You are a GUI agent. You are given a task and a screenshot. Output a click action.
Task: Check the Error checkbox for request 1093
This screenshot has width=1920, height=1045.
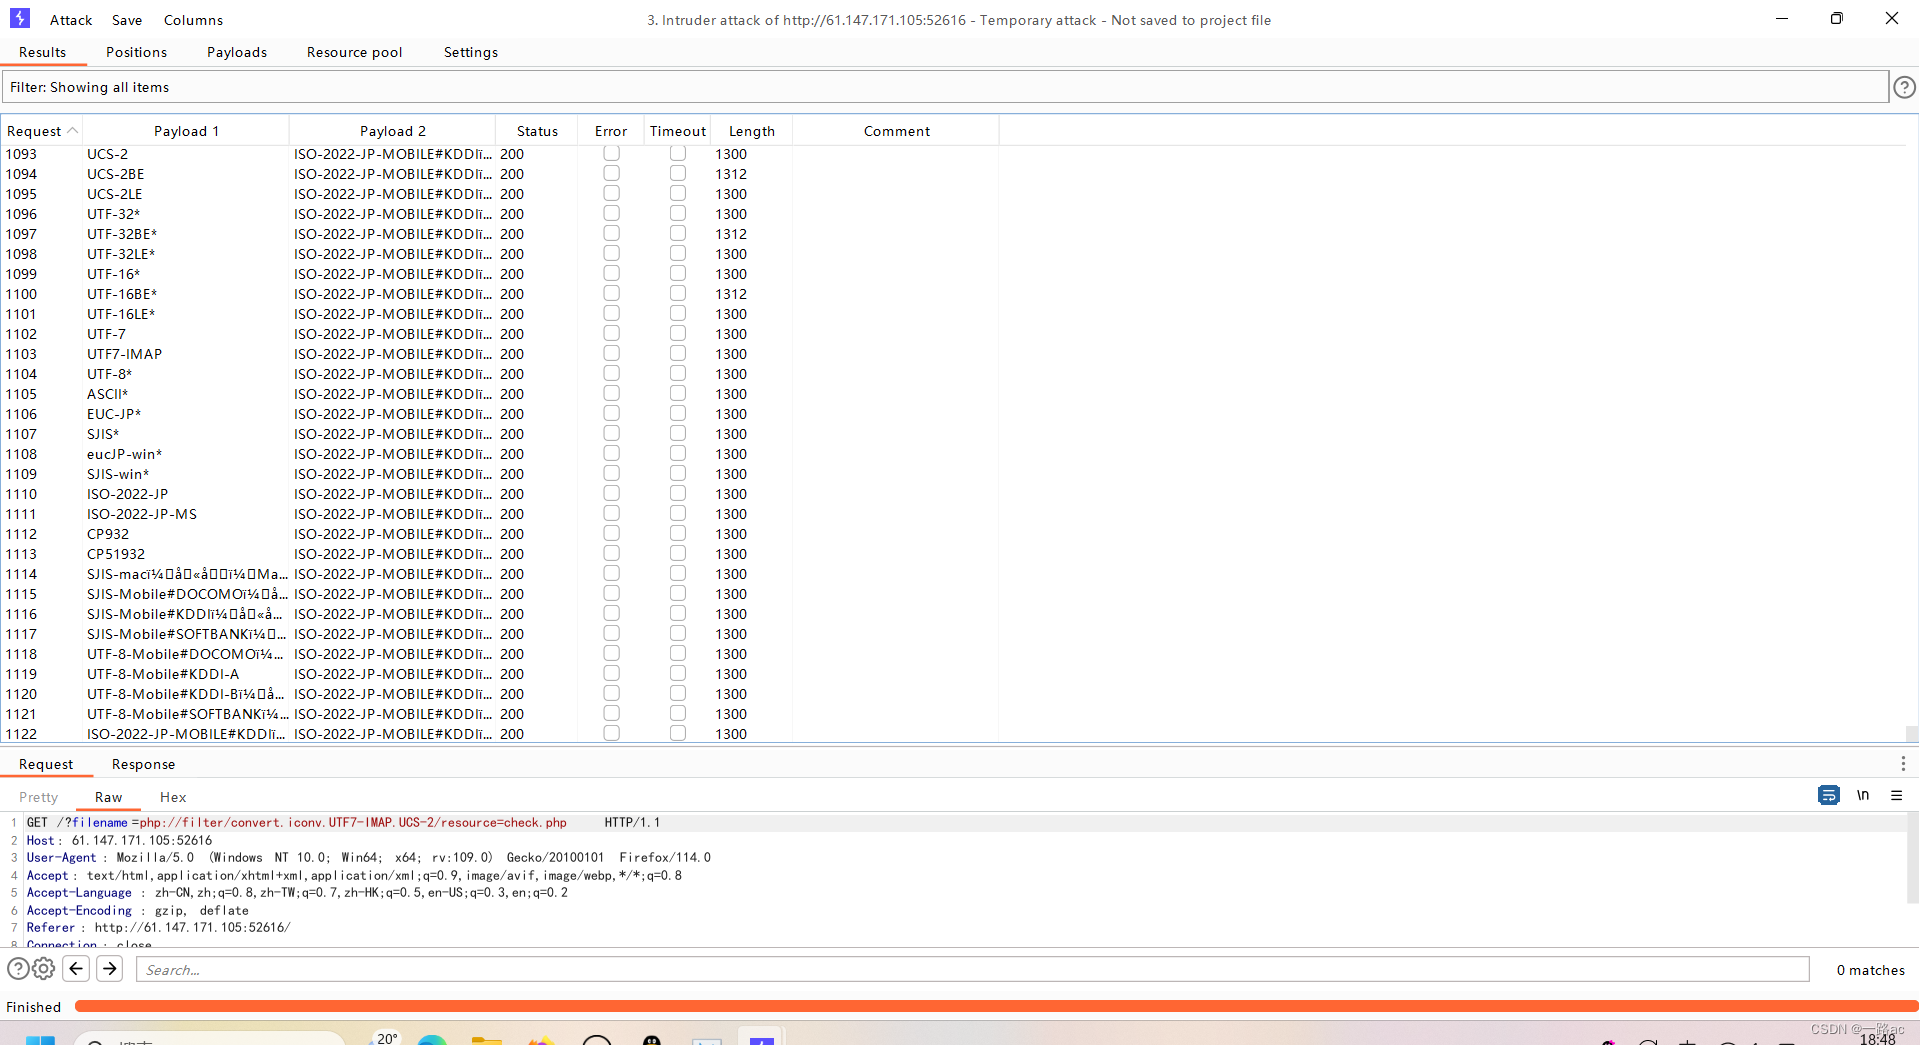[x=611, y=153]
